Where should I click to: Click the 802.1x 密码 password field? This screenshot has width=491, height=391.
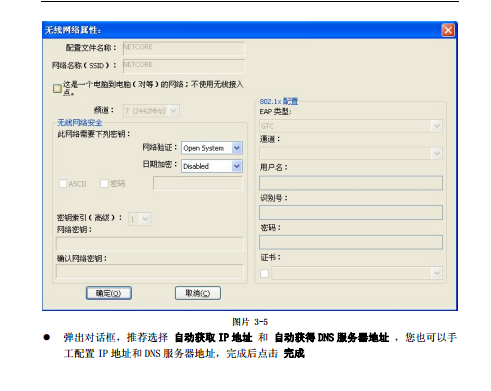click(x=351, y=242)
